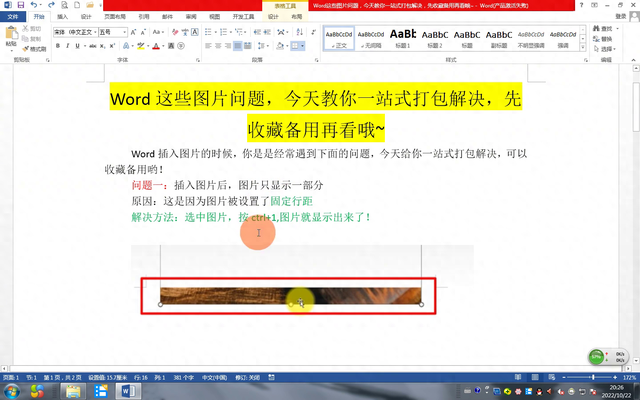Toggle superscript formatting
The height and width of the screenshot is (400, 640).
[x=112, y=46]
